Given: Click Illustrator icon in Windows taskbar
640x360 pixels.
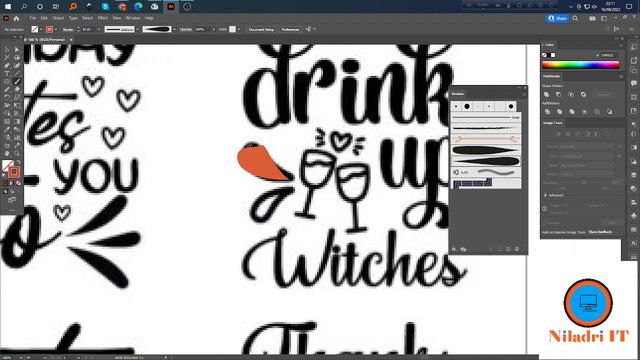Looking at the screenshot, I should point(171,7).
